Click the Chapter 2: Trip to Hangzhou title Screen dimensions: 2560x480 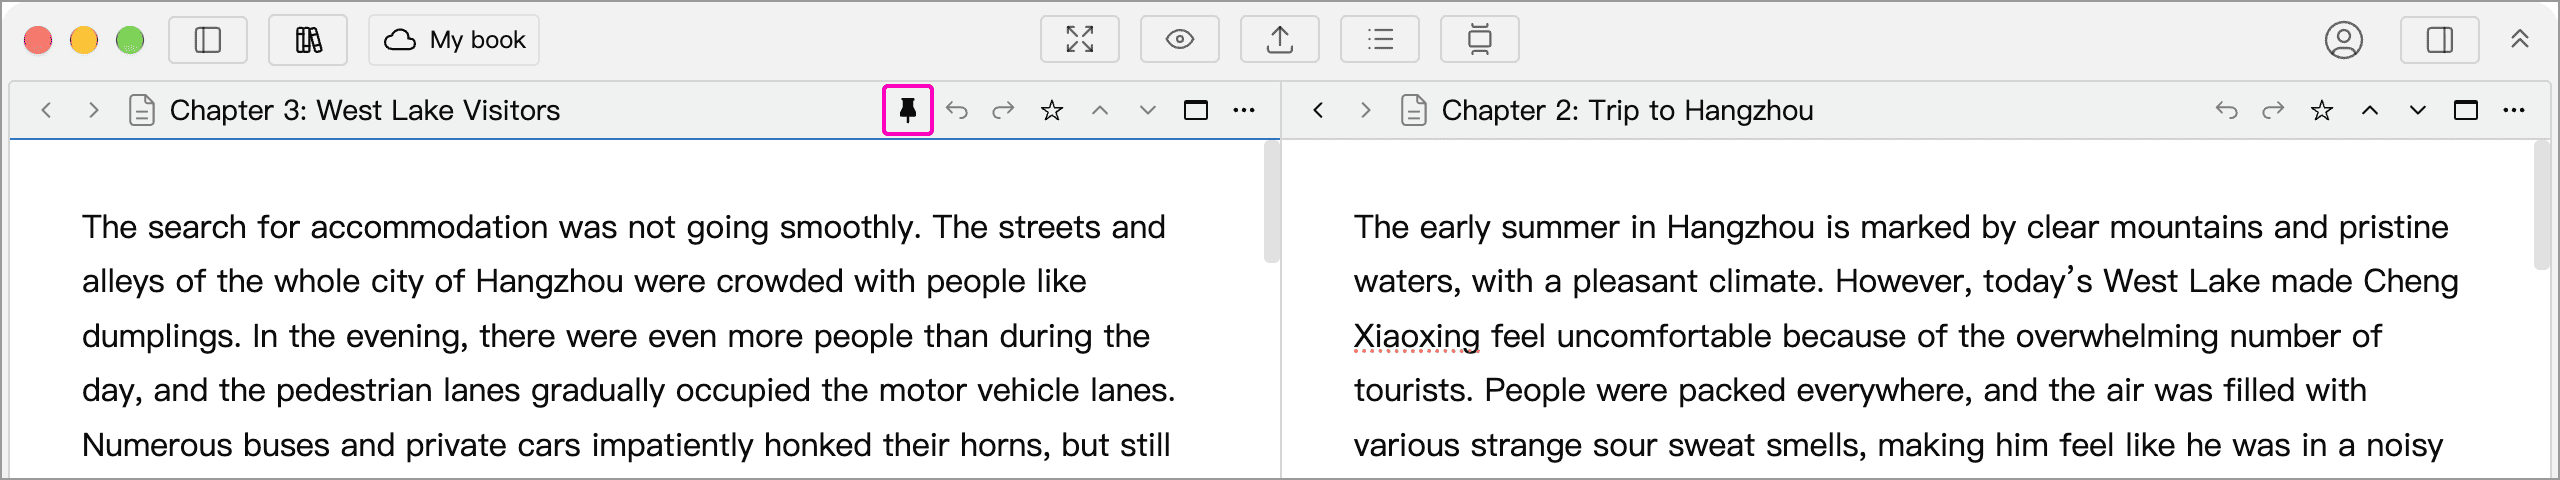coord(1627,110)
